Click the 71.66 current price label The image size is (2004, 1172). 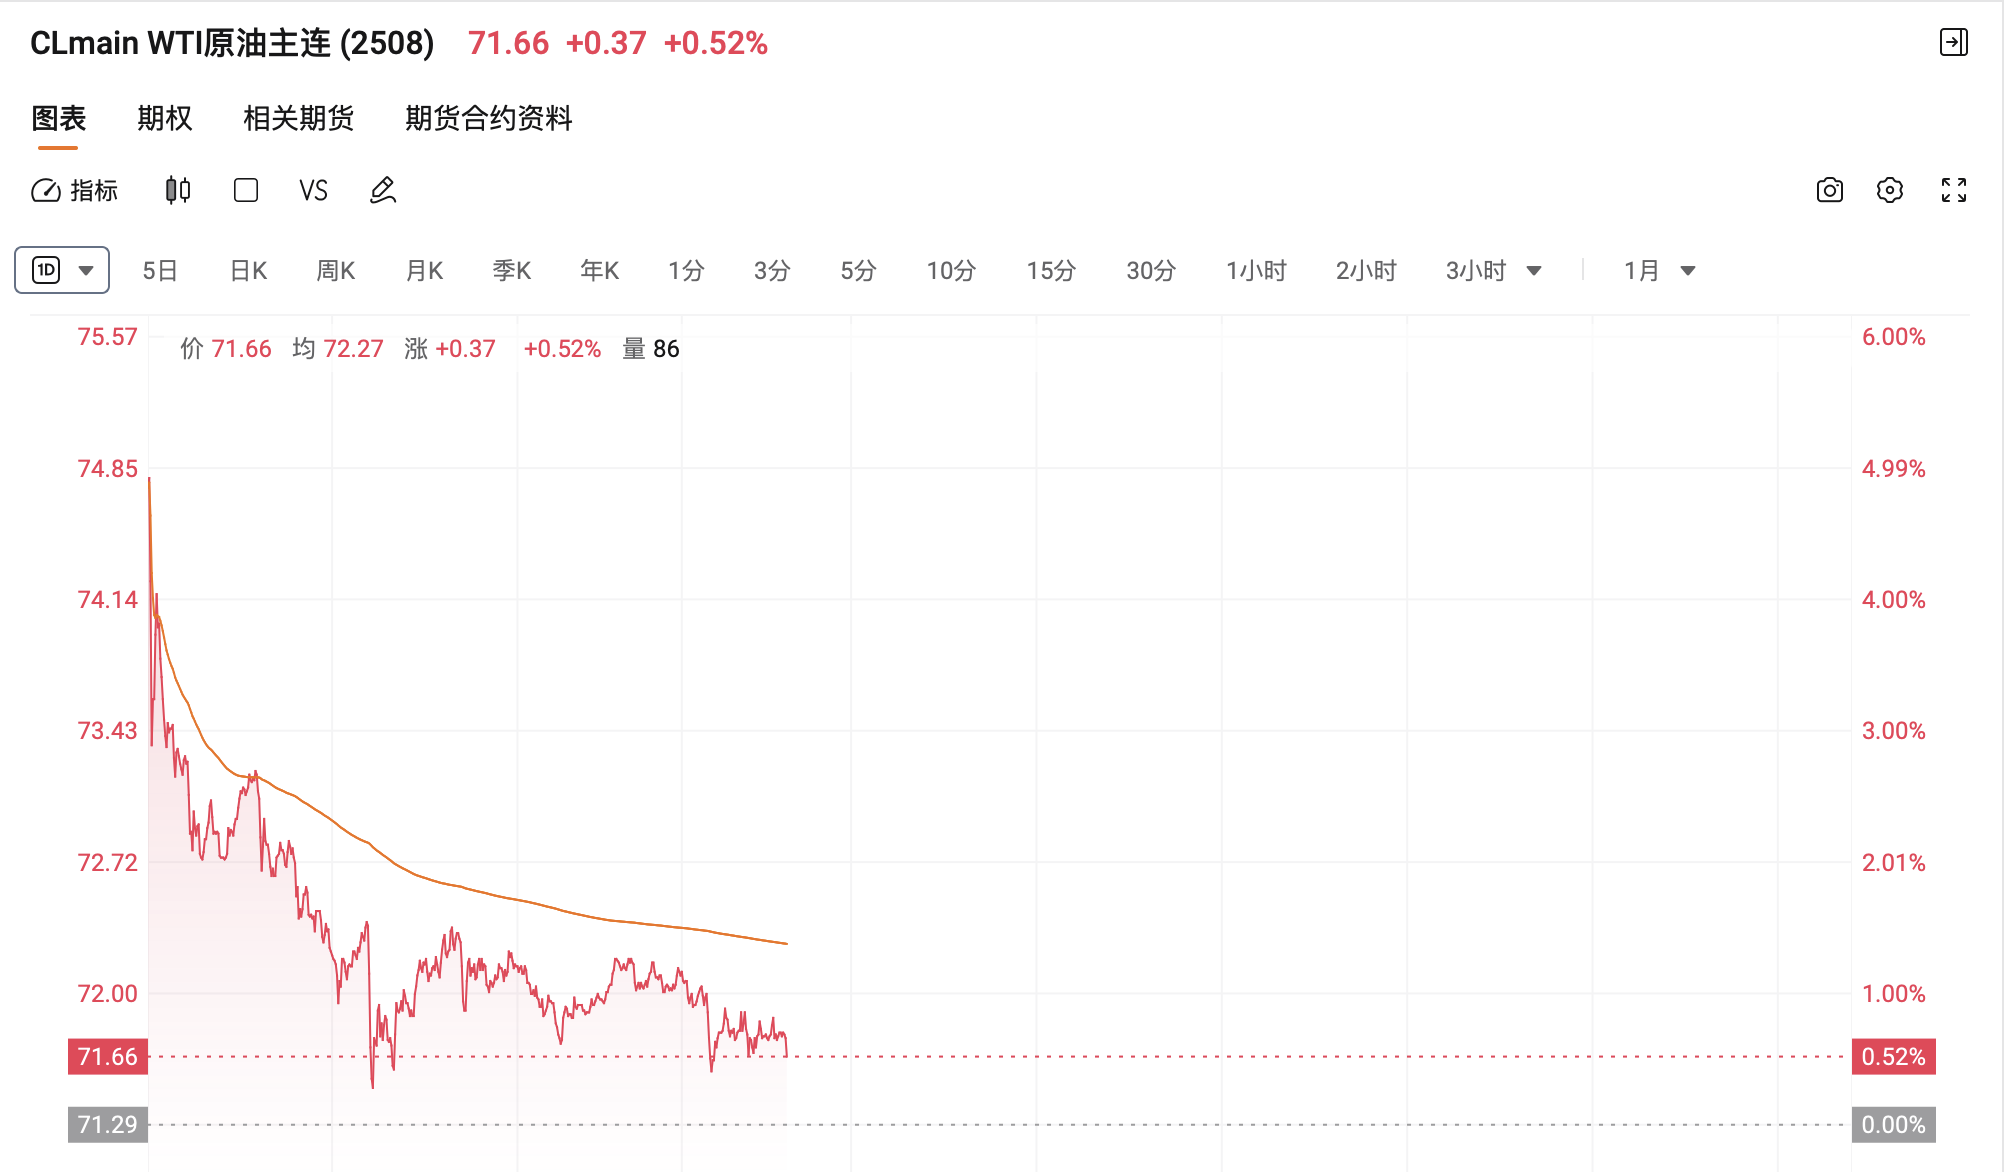[108, 1056]
